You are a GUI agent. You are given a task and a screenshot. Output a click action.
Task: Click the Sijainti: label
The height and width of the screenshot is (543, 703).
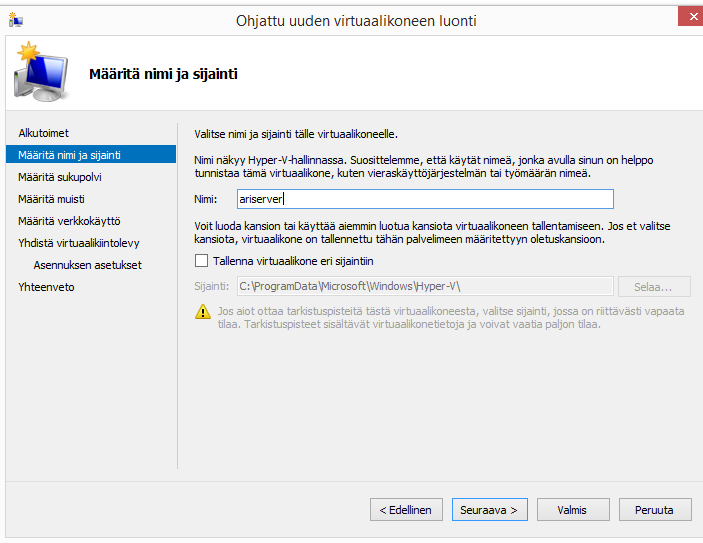tap(212, 286)
